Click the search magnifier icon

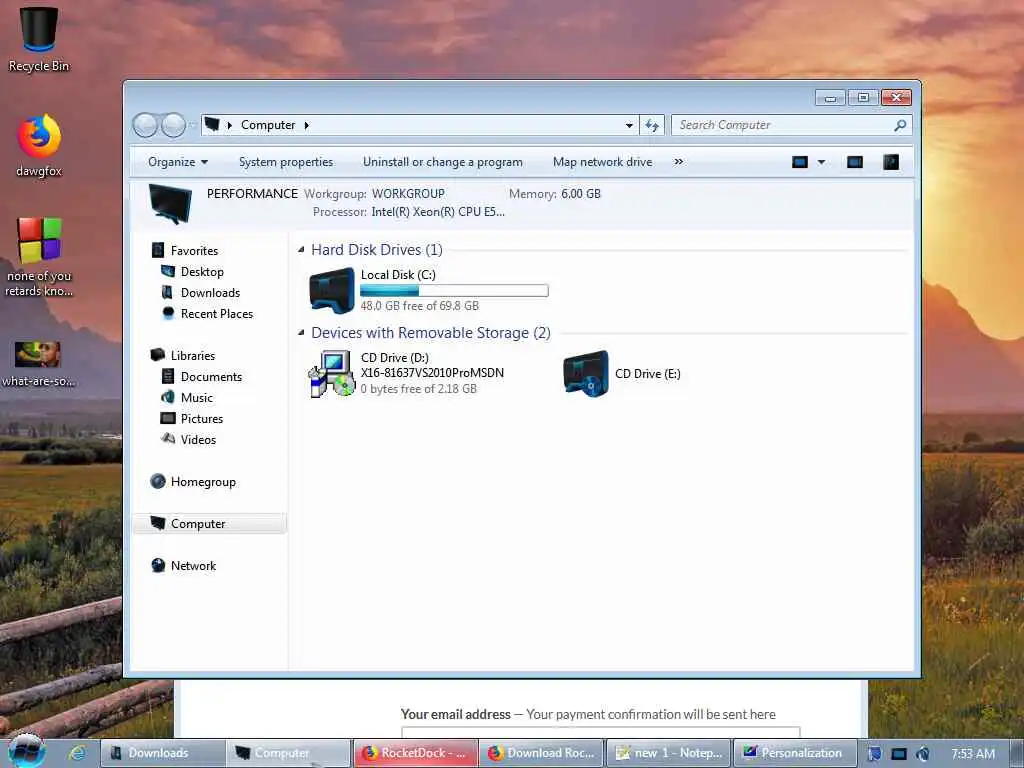[900, 125]
